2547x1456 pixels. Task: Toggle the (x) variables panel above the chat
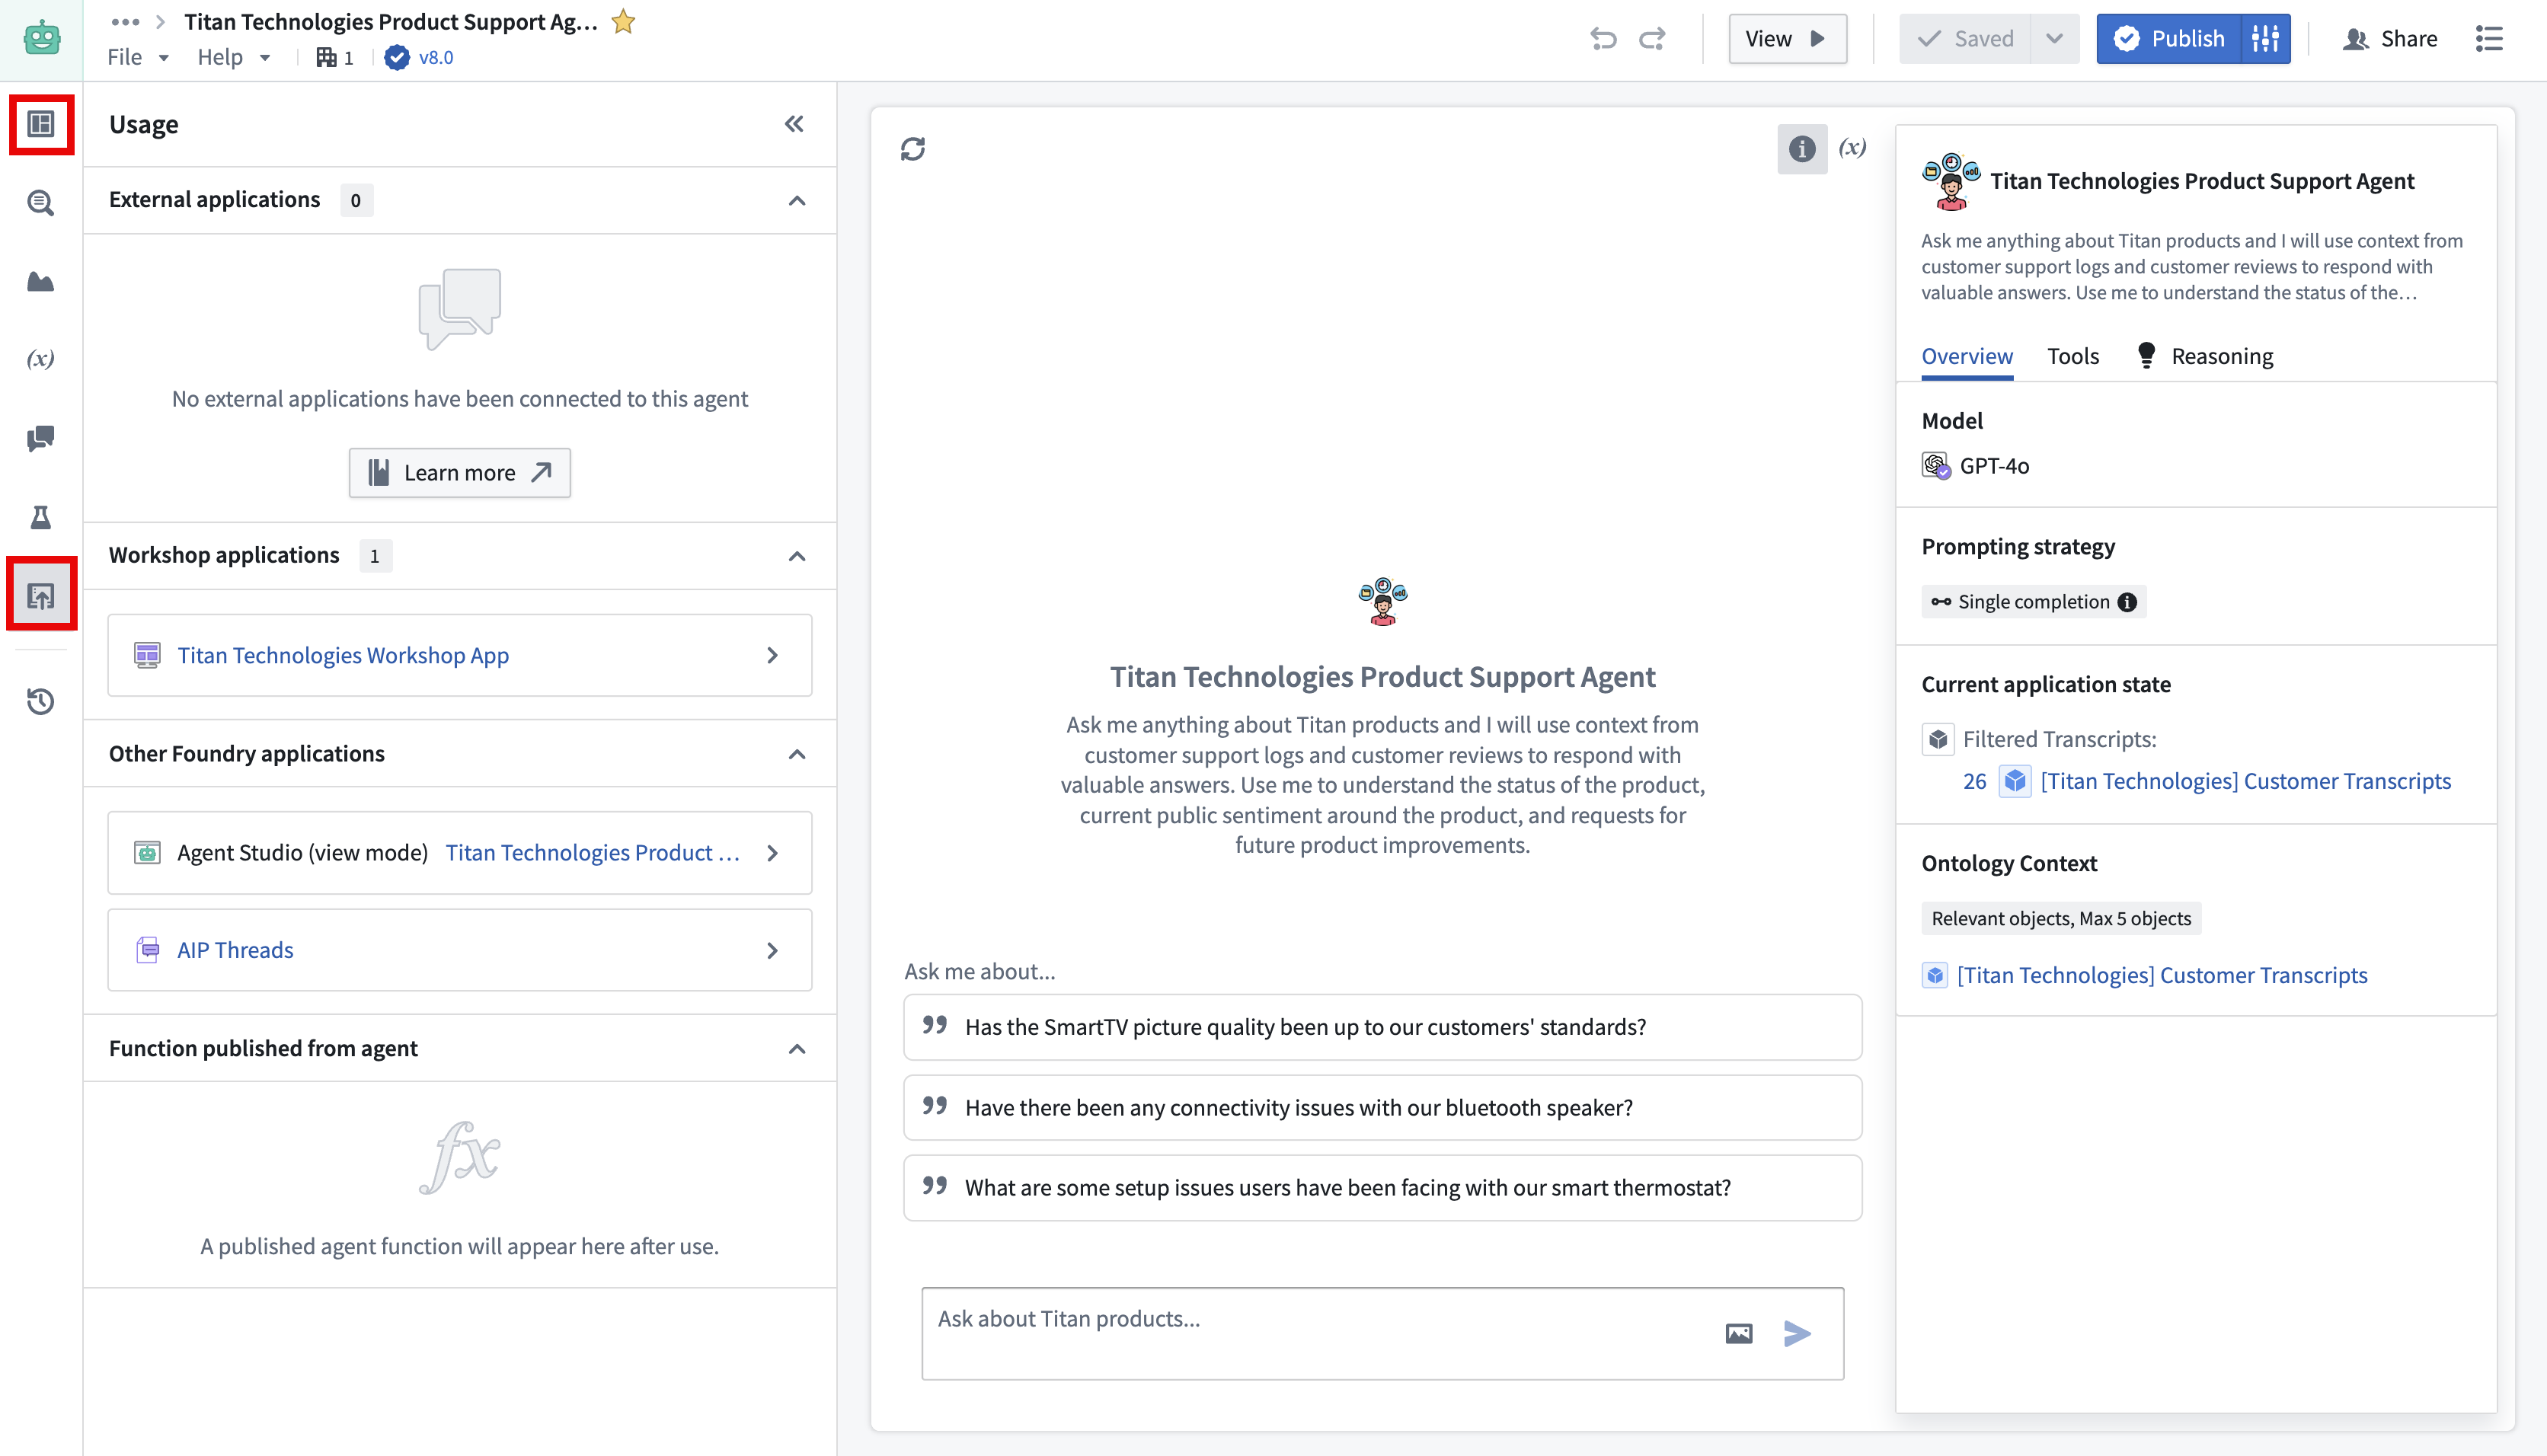tap(1852, 147)
